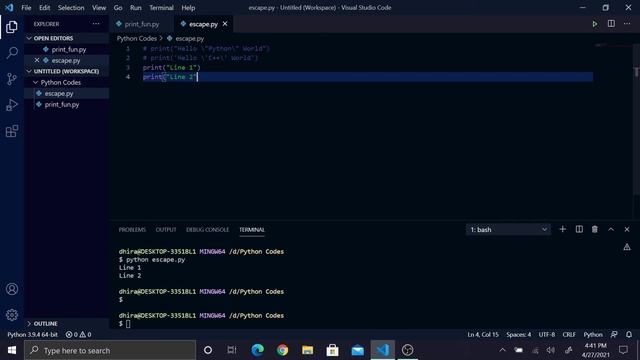This screenshot has width=640, height=360.
Task: Open the View menu
Action: coord(99,7)
